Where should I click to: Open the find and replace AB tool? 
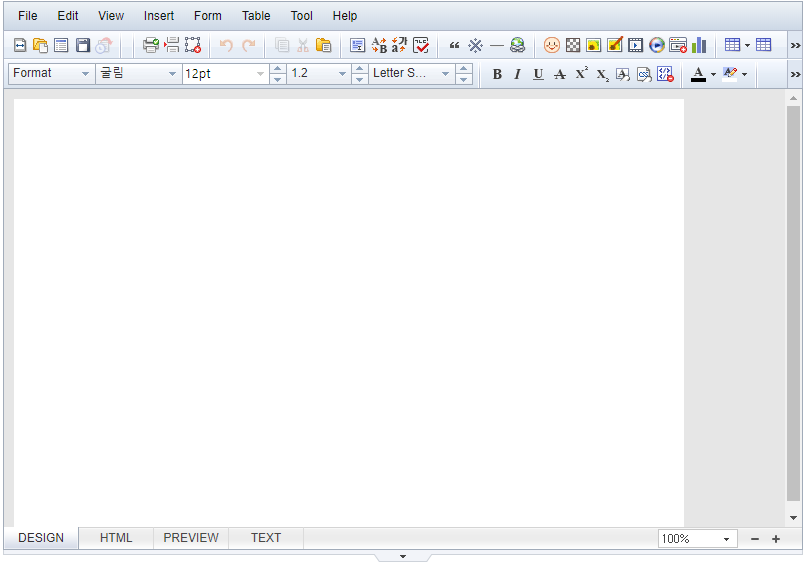pyautogui.click(x=379, y=46)
